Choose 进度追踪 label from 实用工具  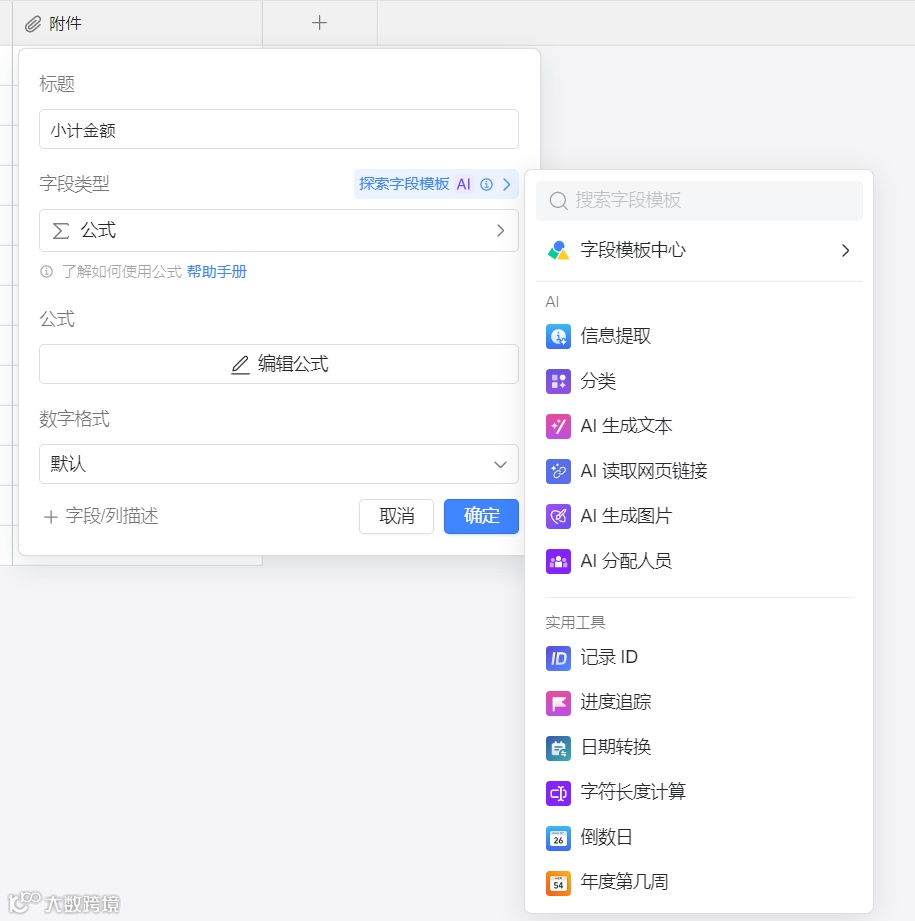pos(615,702)
